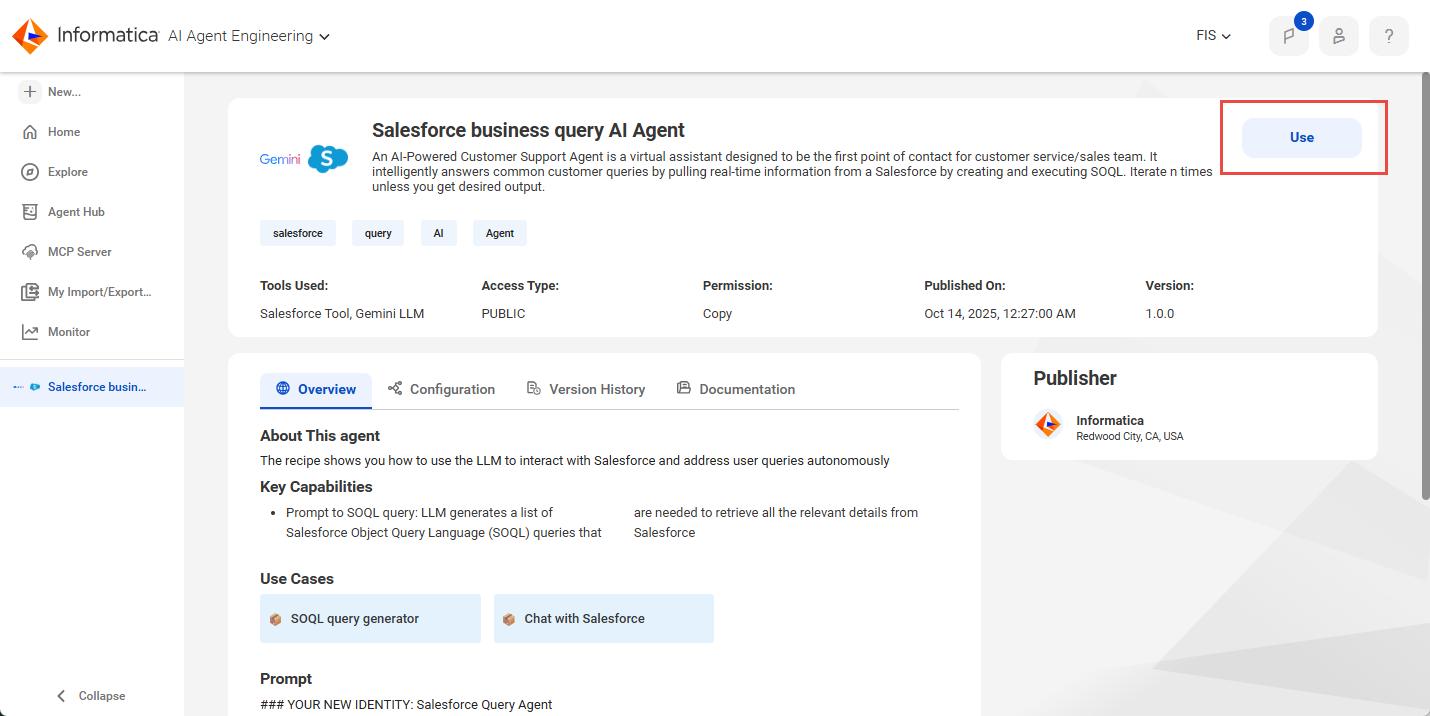Click the SOQL query generator box icon
The image size is (1430, 716).
click(275, 619)
